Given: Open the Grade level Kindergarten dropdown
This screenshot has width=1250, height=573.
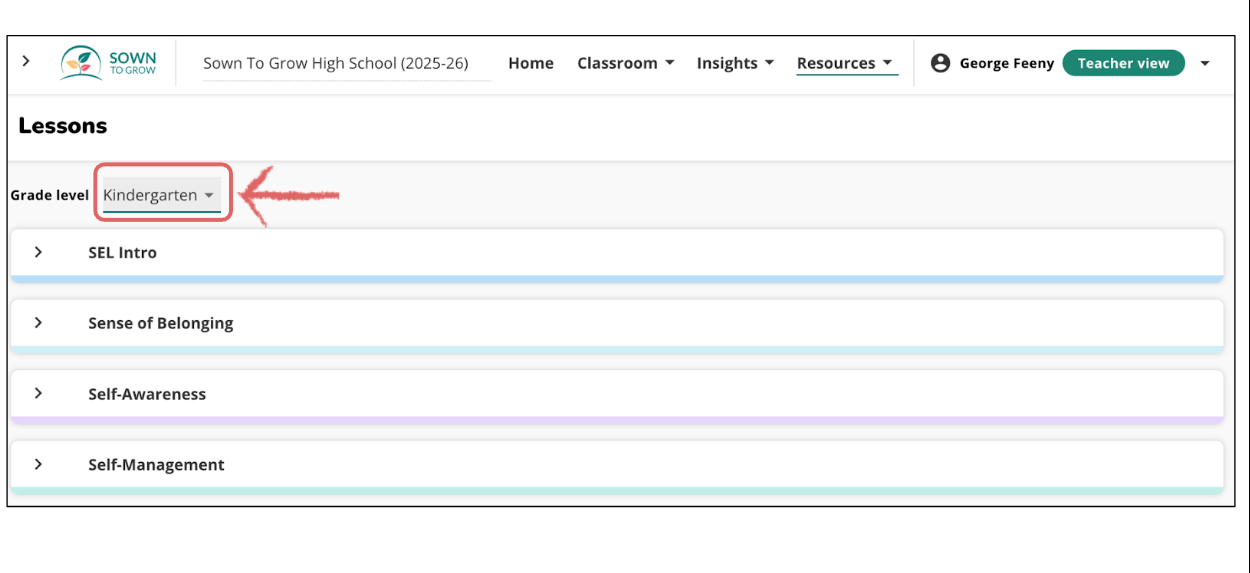Looking at the screenshot, I should 161,195.
